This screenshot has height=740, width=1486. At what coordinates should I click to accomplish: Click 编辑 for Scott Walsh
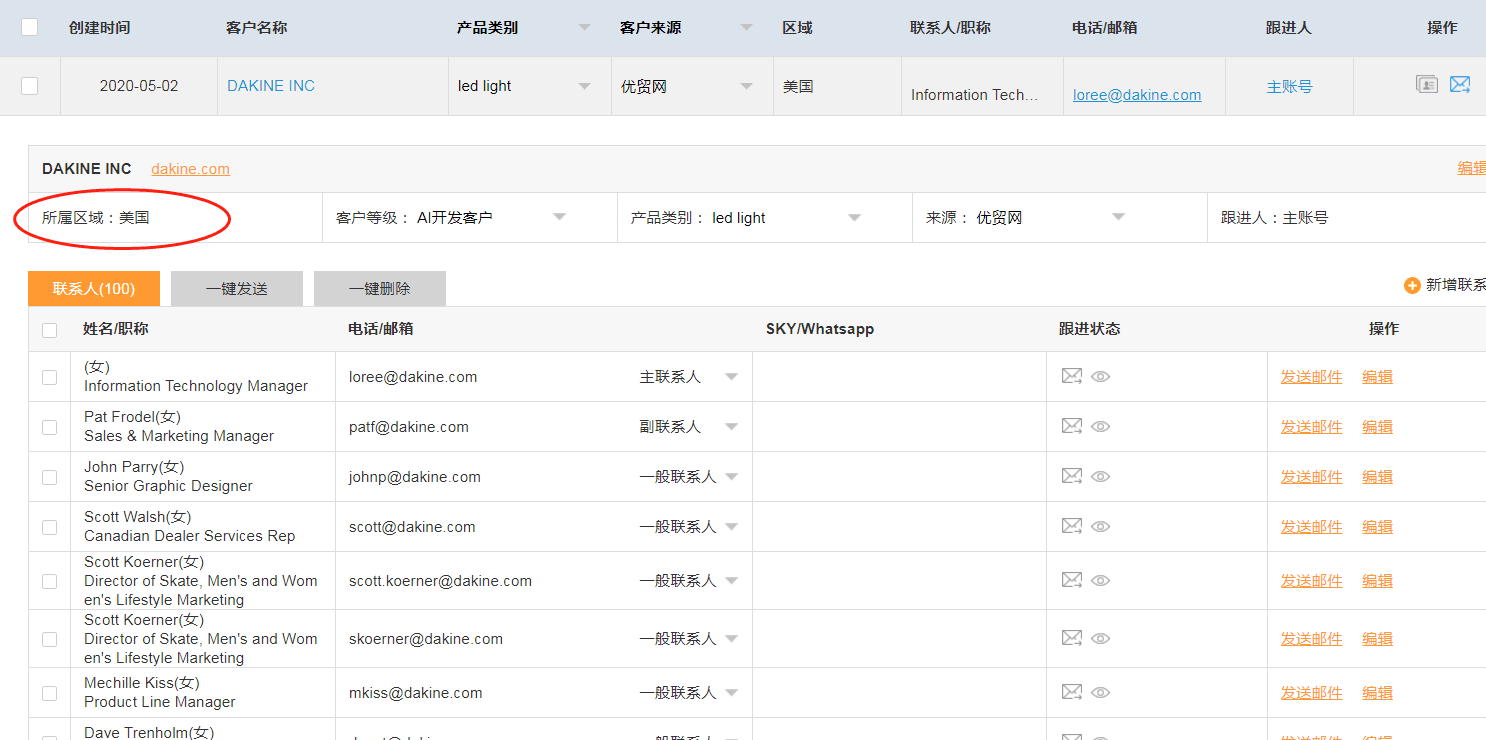pos(1378,527)
